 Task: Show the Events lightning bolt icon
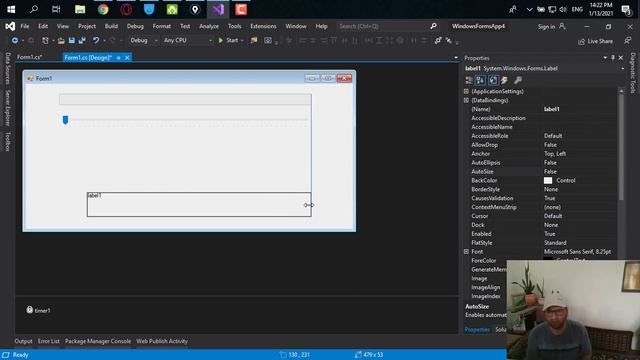[504, 80]
